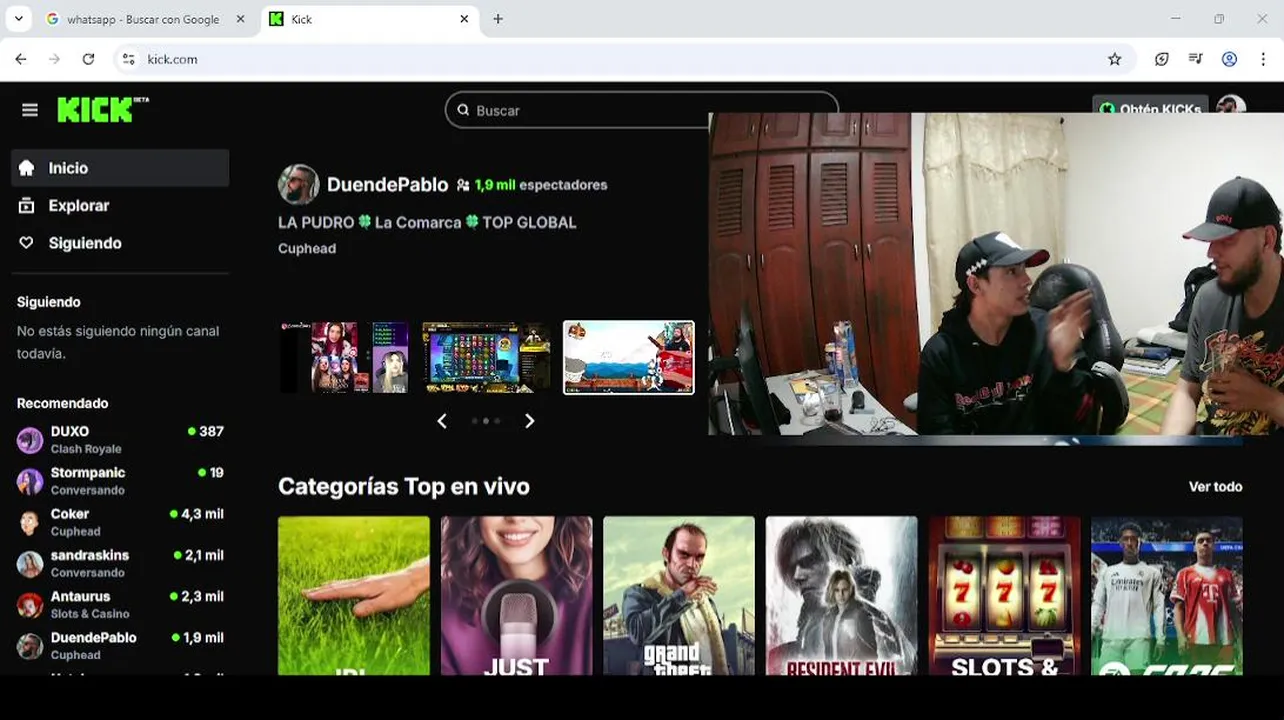The image size is (1284, 720).
Task: Click Ver todo for top categories
Action: point(1215,486)
